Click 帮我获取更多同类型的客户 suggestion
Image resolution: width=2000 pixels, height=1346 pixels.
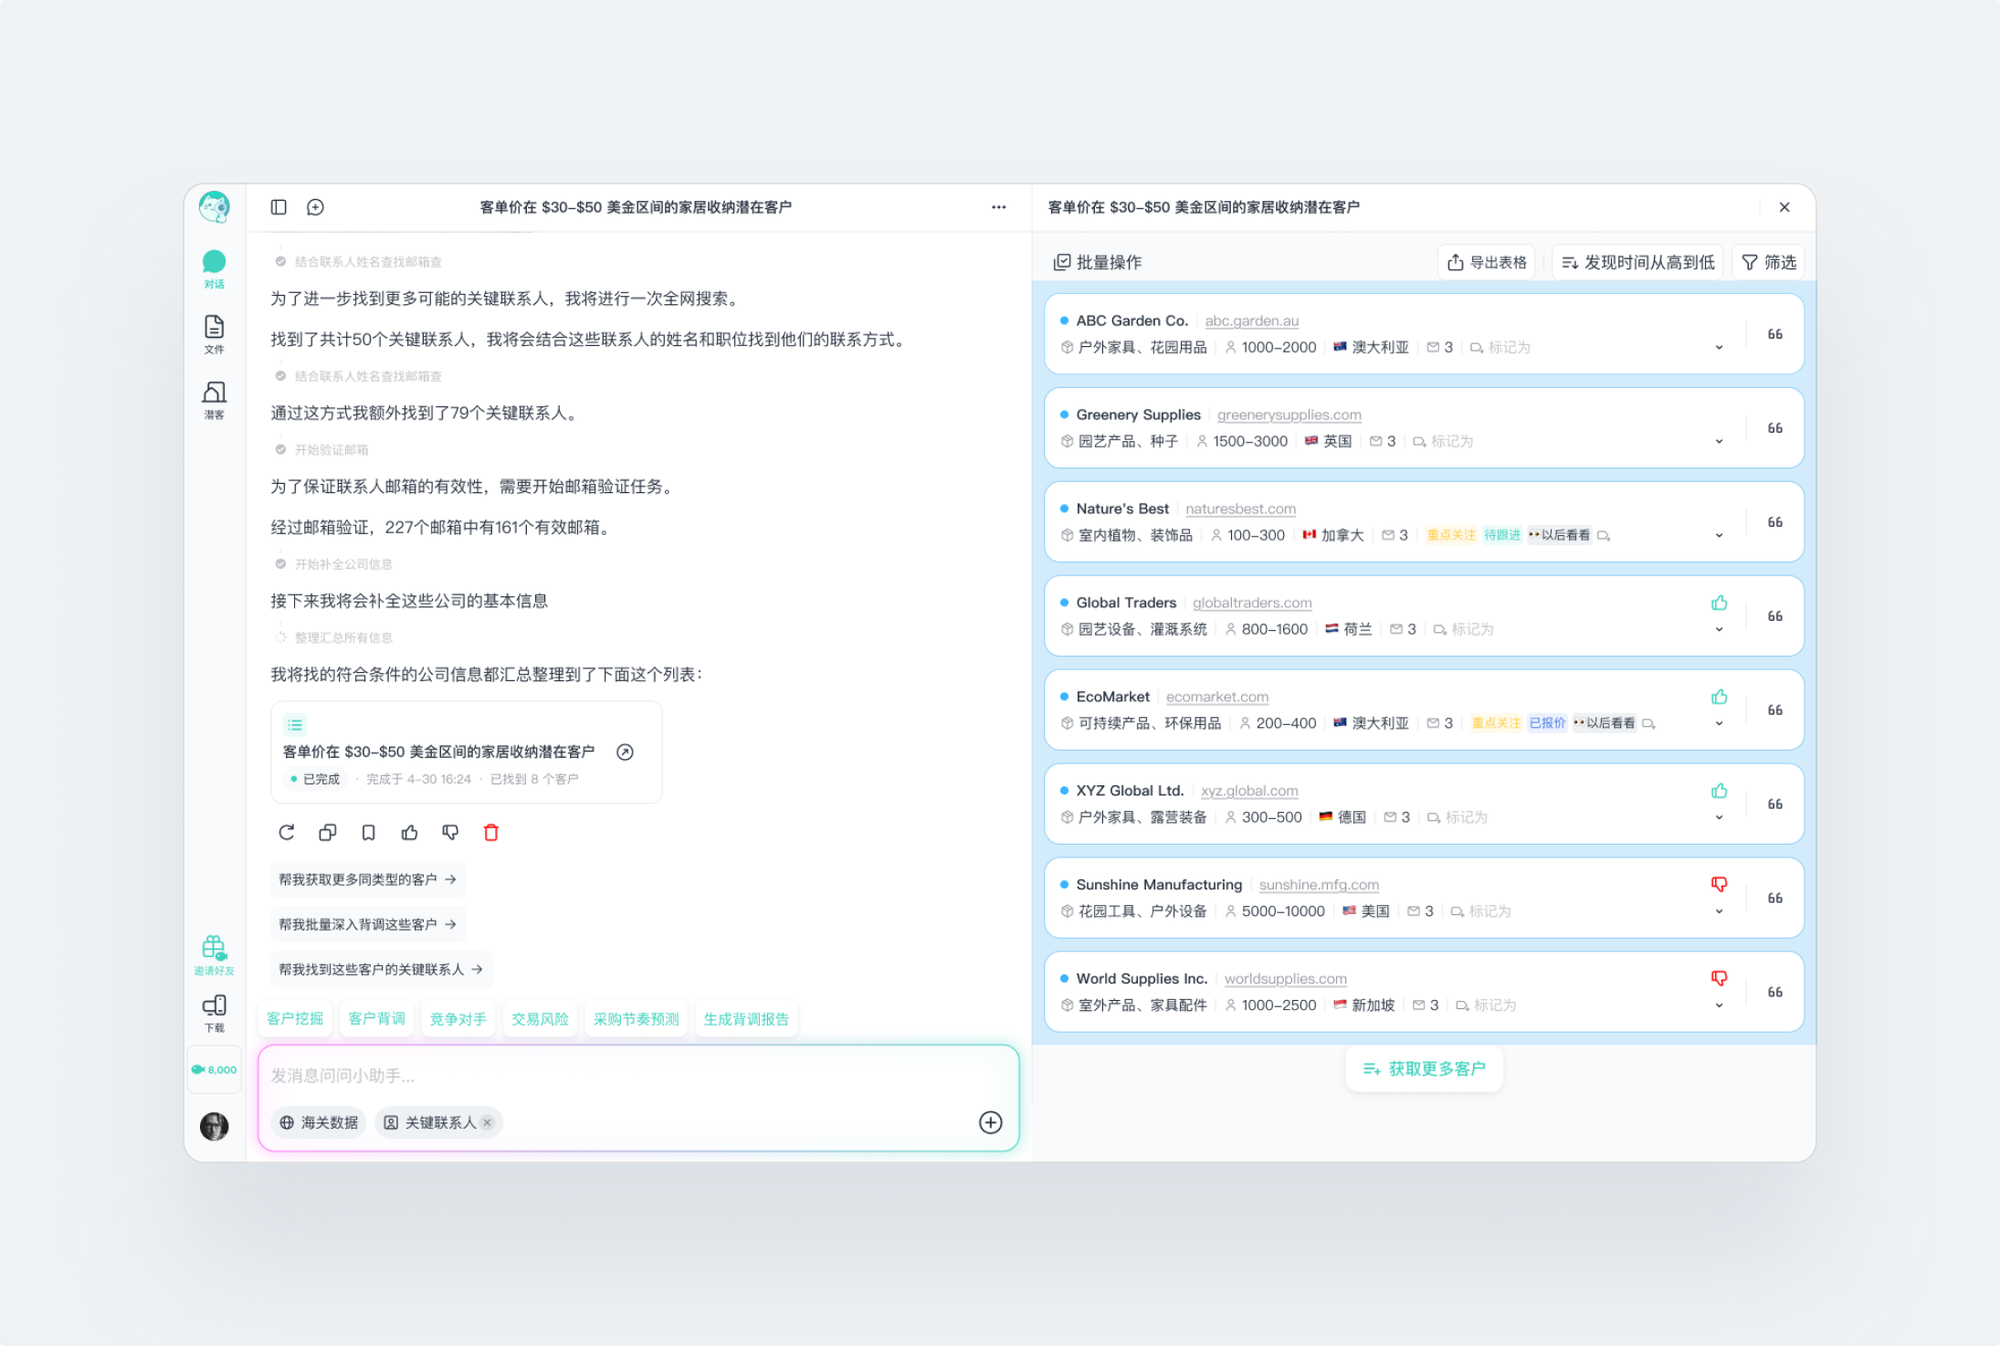[x=368, y=879]
